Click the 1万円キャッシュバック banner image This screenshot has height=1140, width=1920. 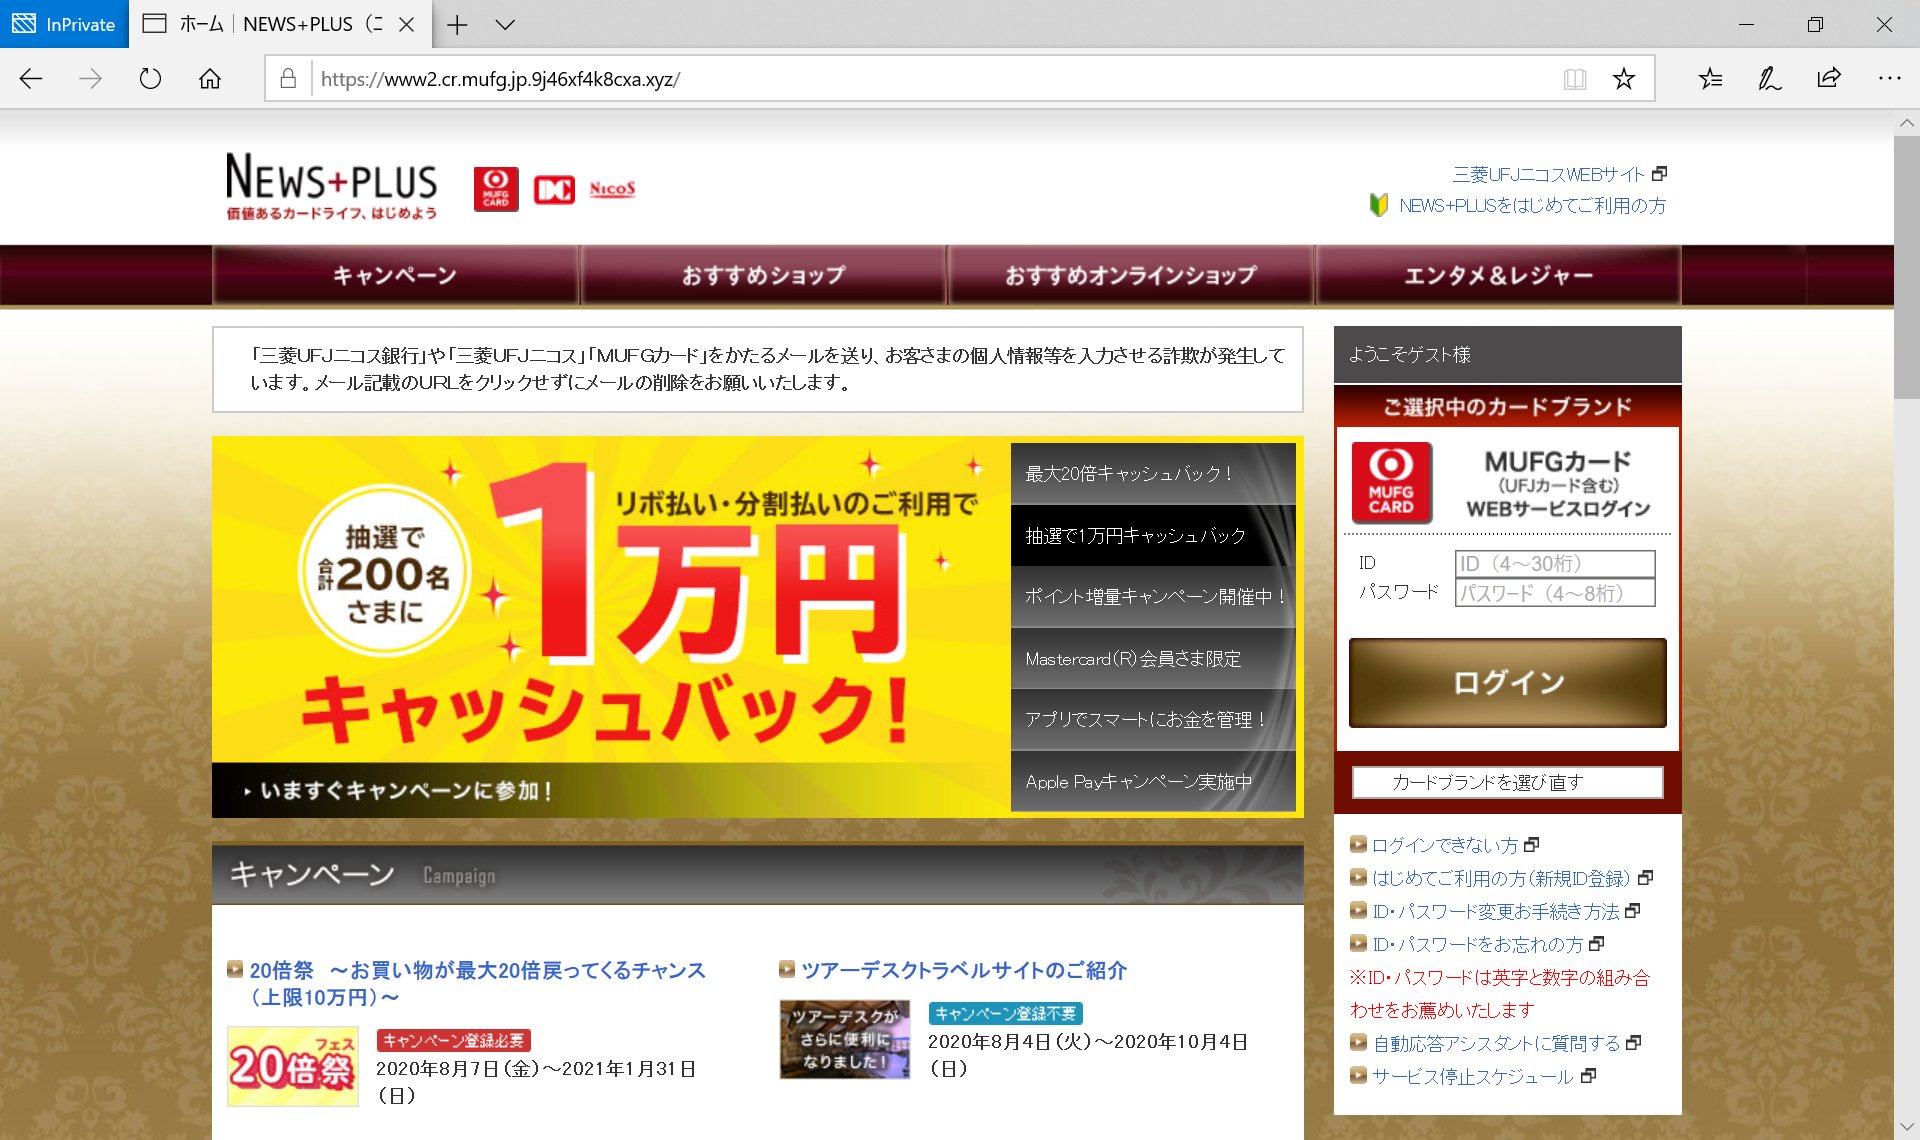coord(611,600)
